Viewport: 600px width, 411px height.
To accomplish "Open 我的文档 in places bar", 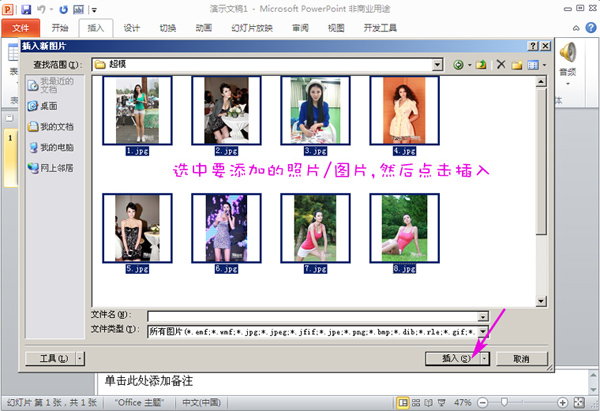I will tap(51, 126).
